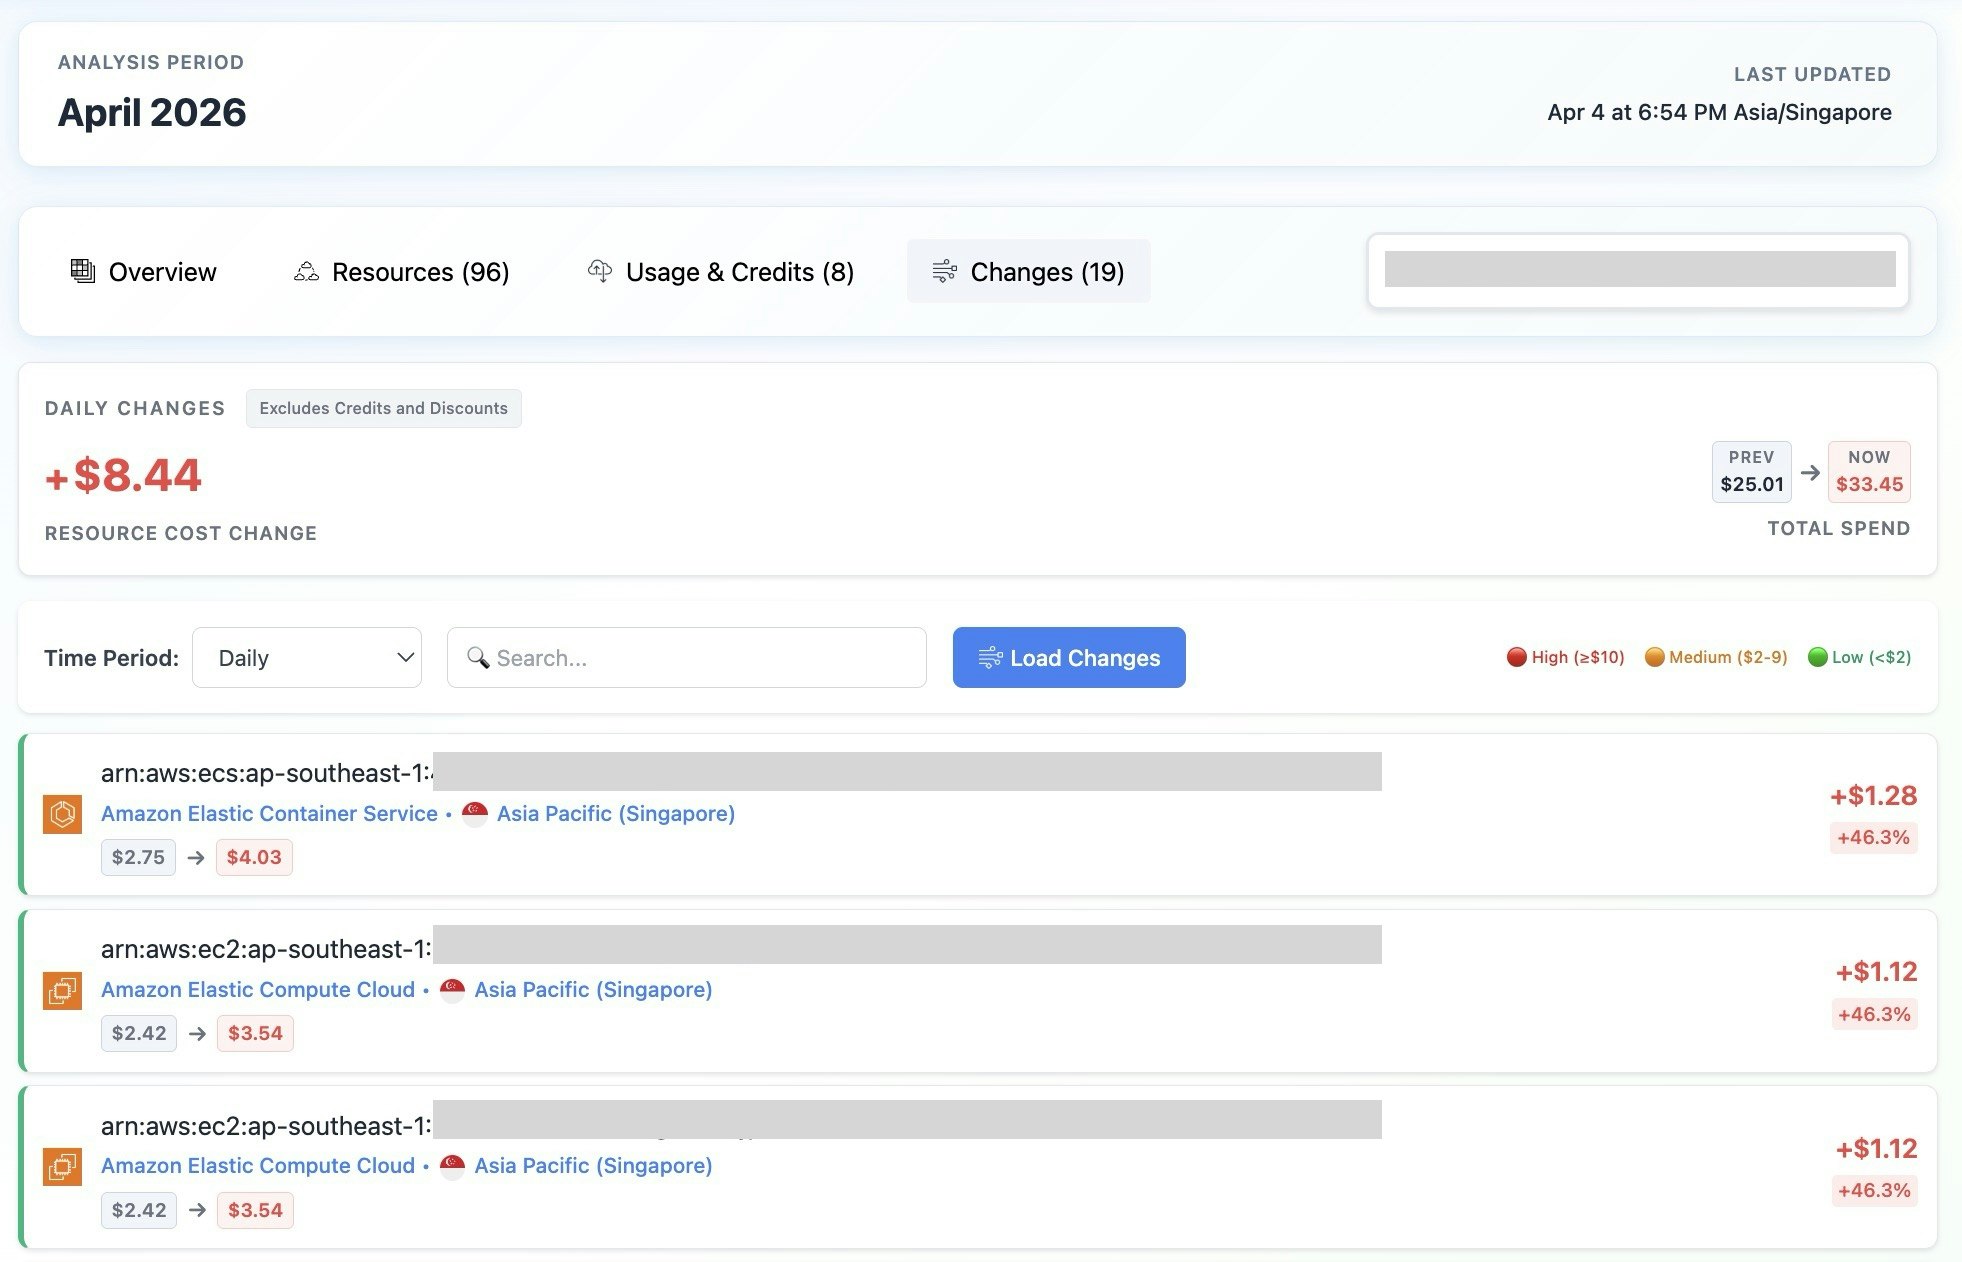Click the Excludes Credits and Discounts badge

[383, 408]
